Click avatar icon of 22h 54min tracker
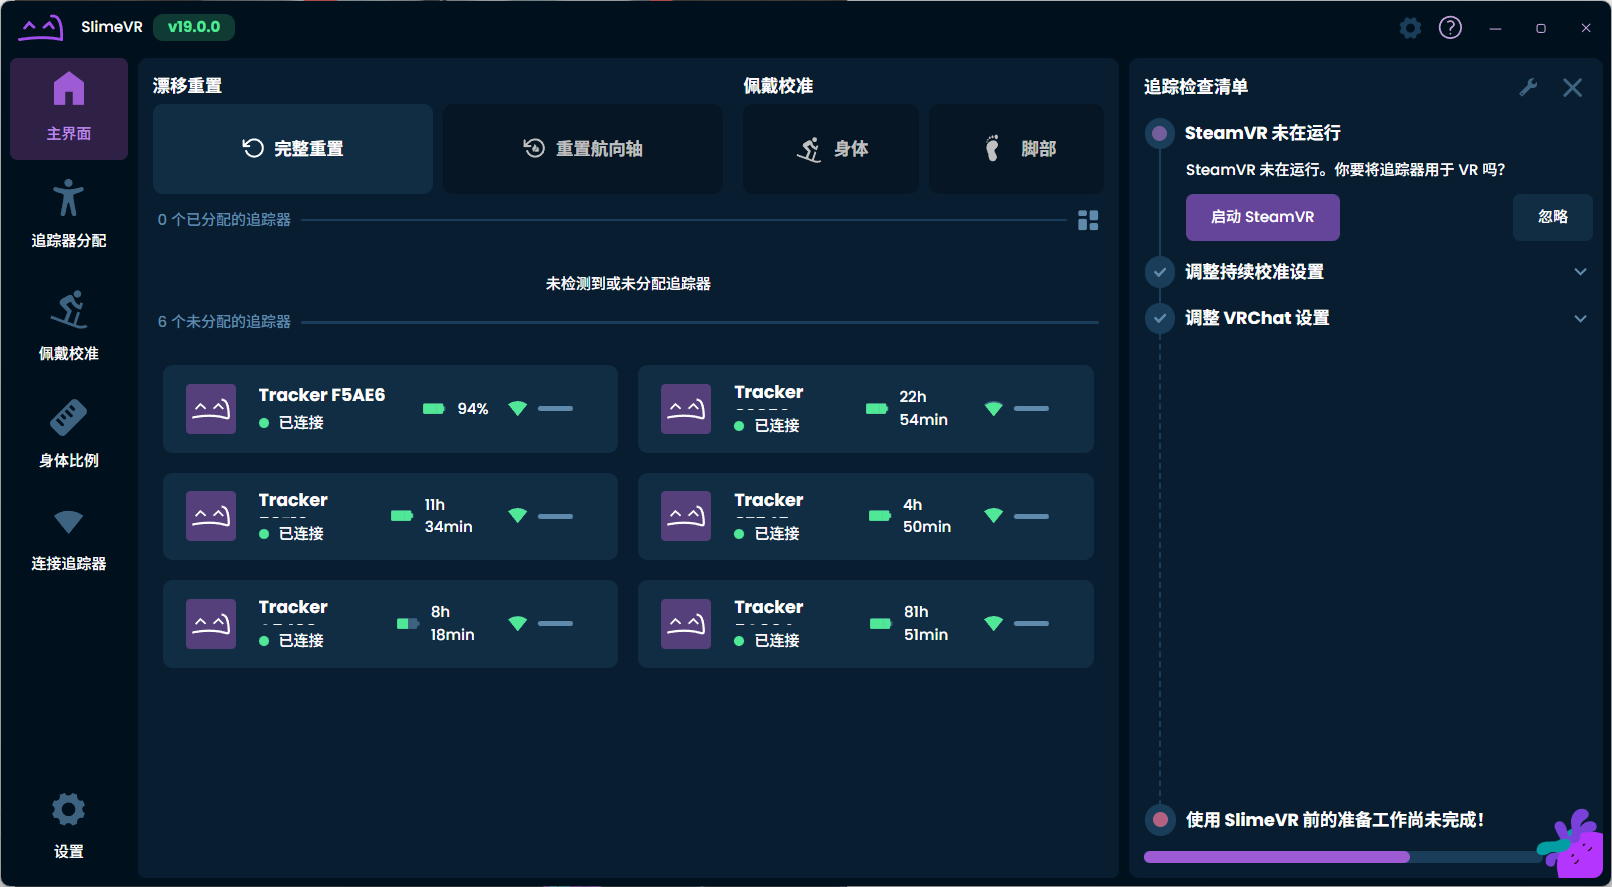 686,408
